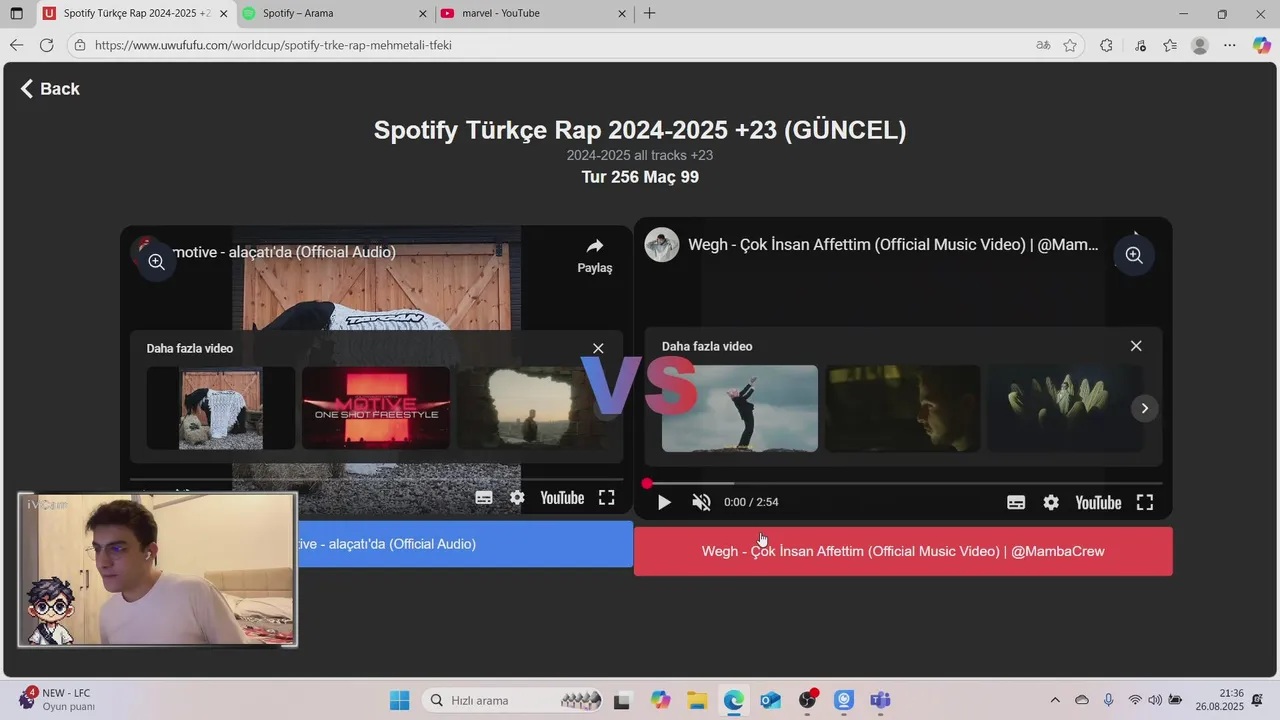Go back in browser history
This screenshot has height=720, width=1280.
[16, 45]
